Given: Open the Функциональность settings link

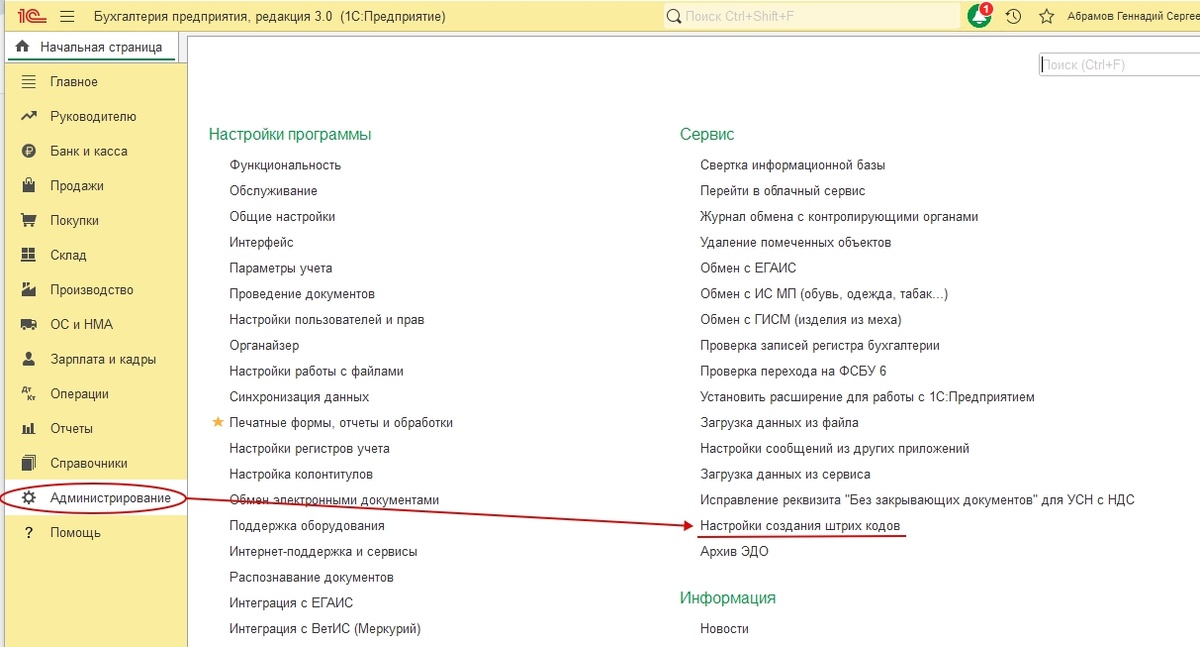Looking at the screenshot, I should [x=285, y=165].
